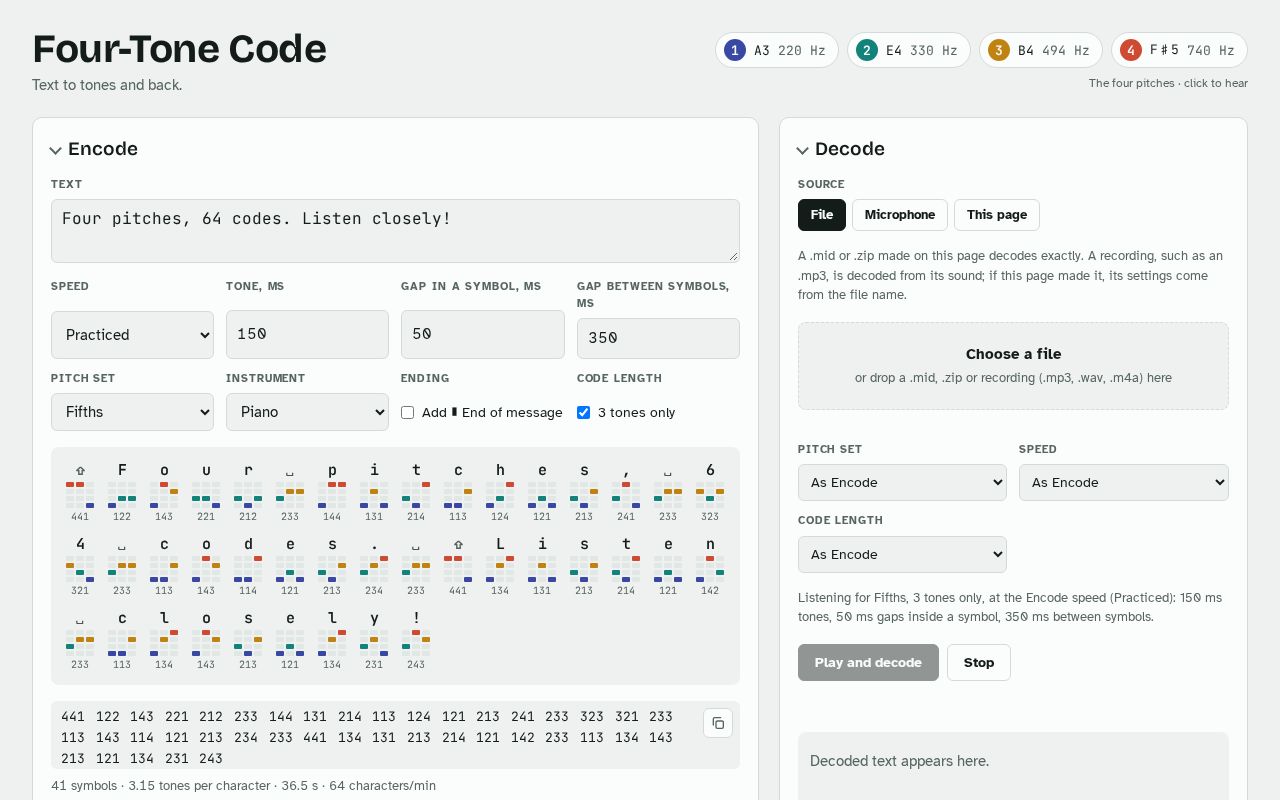The height and width of the screenshot is (800, 1280).
Task: Open the Encode Pitch set dropdown
Action: 132,412
